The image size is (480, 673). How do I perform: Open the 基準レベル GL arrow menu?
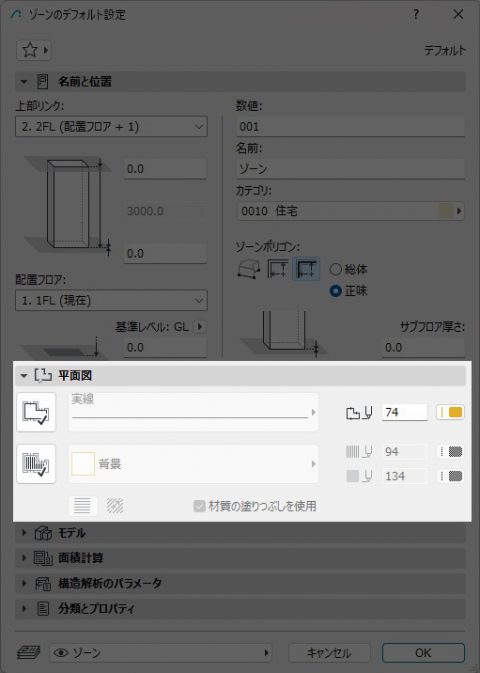(x=199, y=327)
